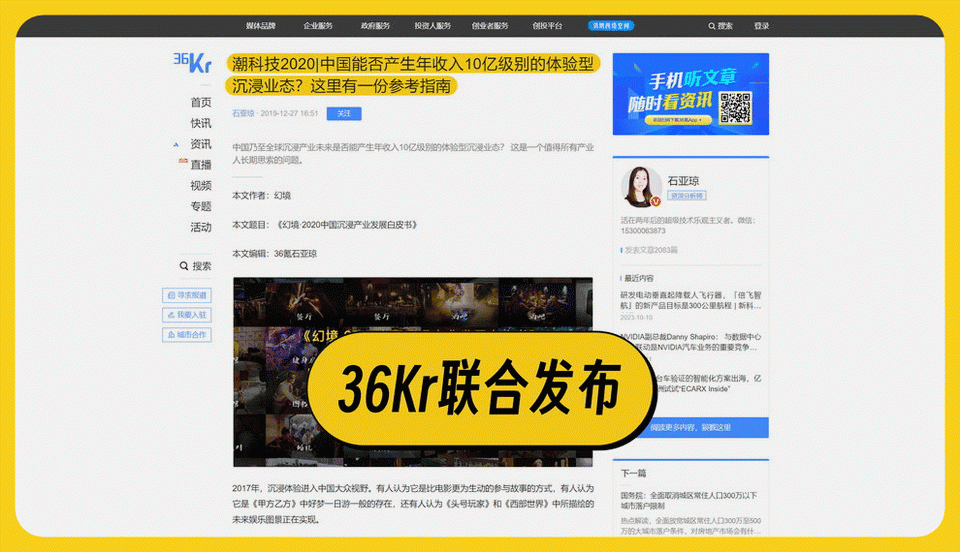Click the sidebar magnifier search icon
960x552 pixels.
coord(183,266)
